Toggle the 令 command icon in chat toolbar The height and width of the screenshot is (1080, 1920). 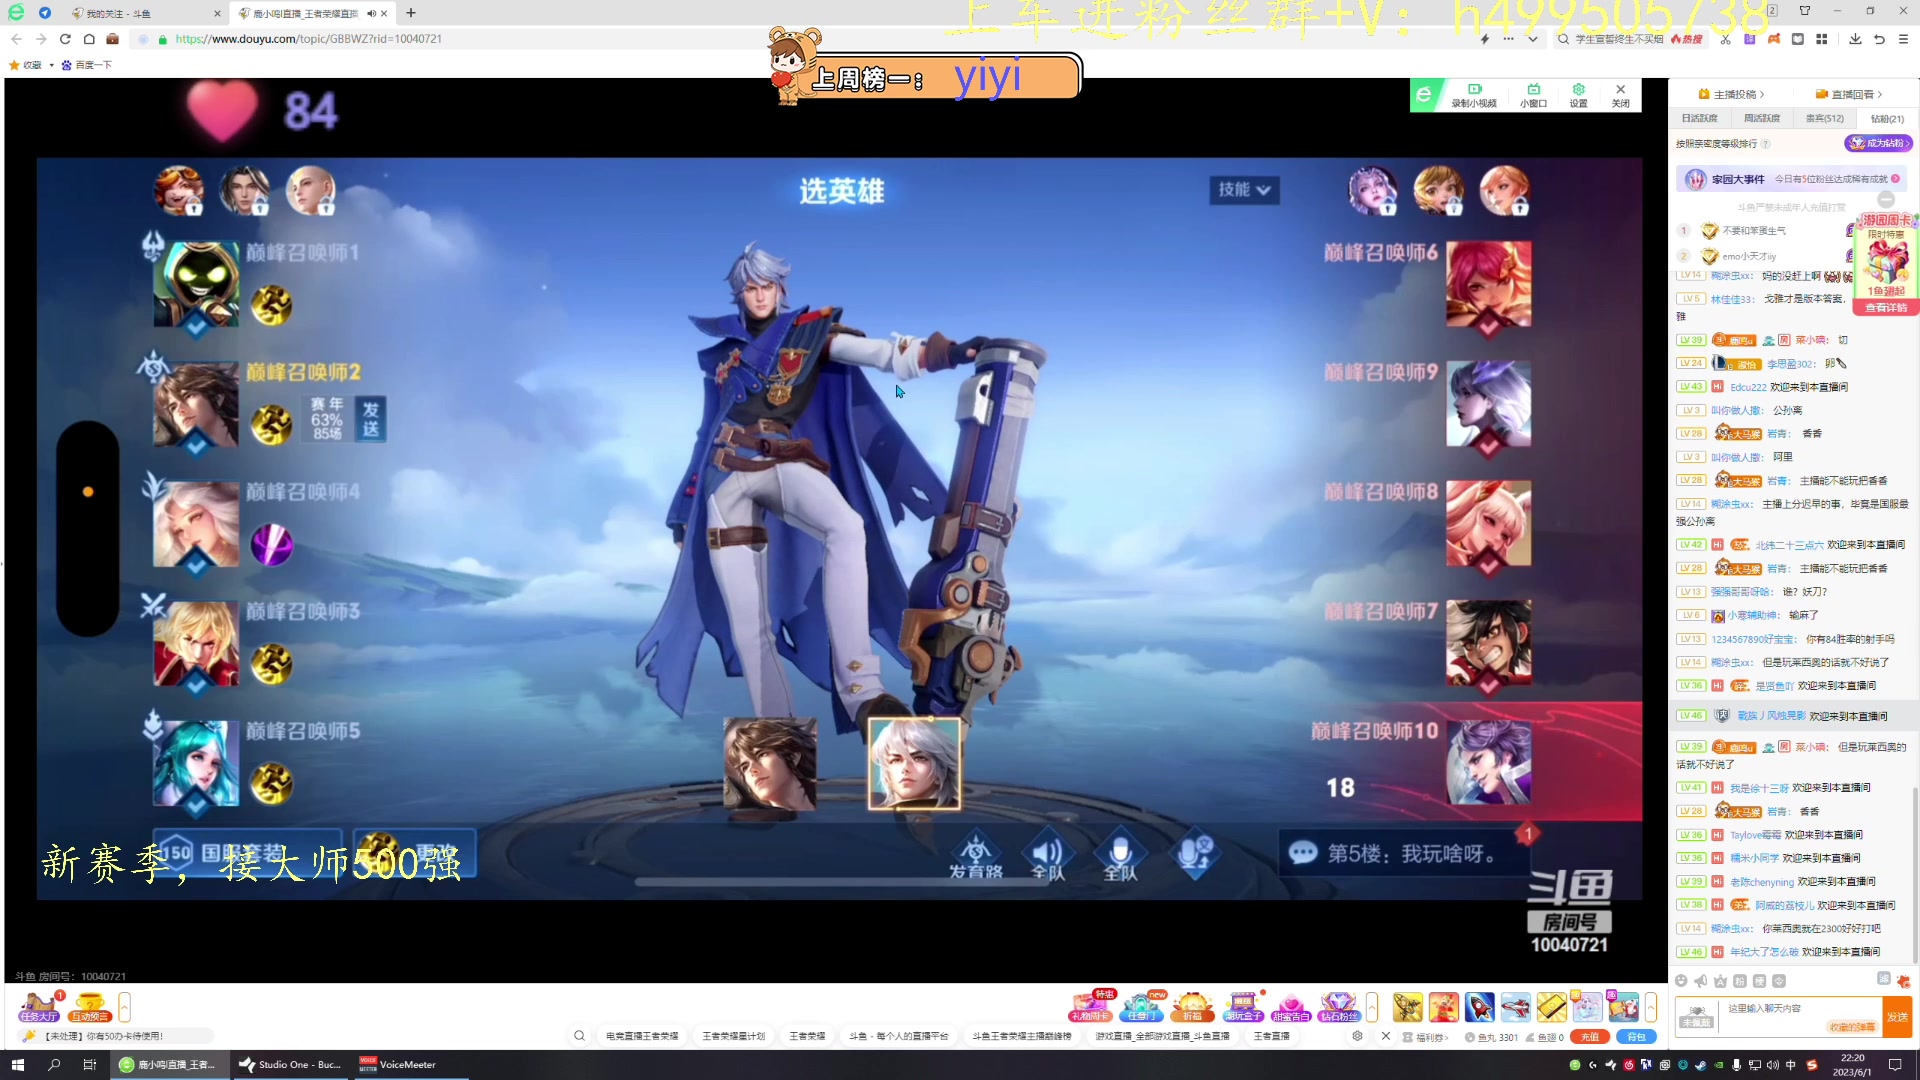(1779, 981)
